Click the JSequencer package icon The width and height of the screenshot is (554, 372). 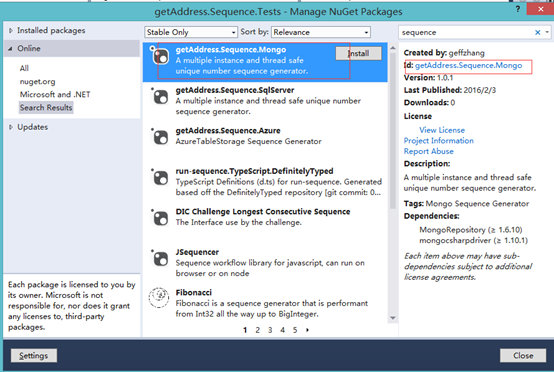160,258
